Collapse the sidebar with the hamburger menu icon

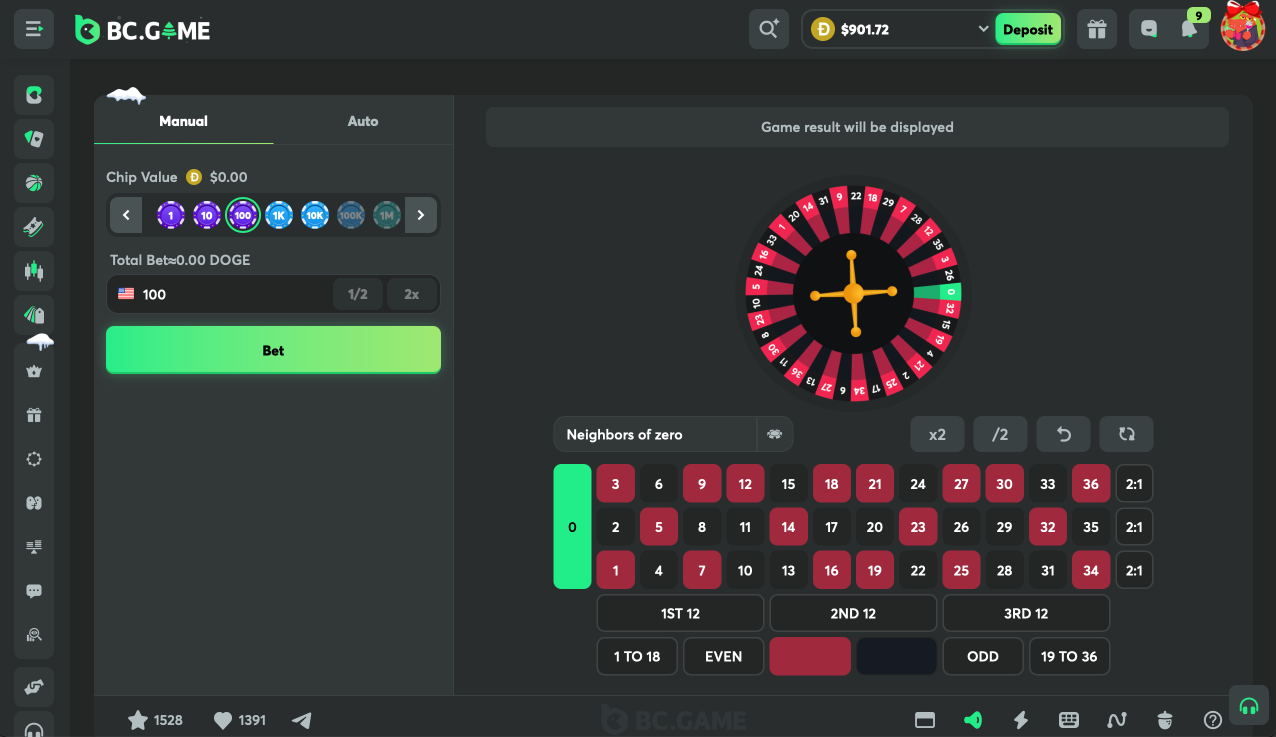click(x=34, y=29)
